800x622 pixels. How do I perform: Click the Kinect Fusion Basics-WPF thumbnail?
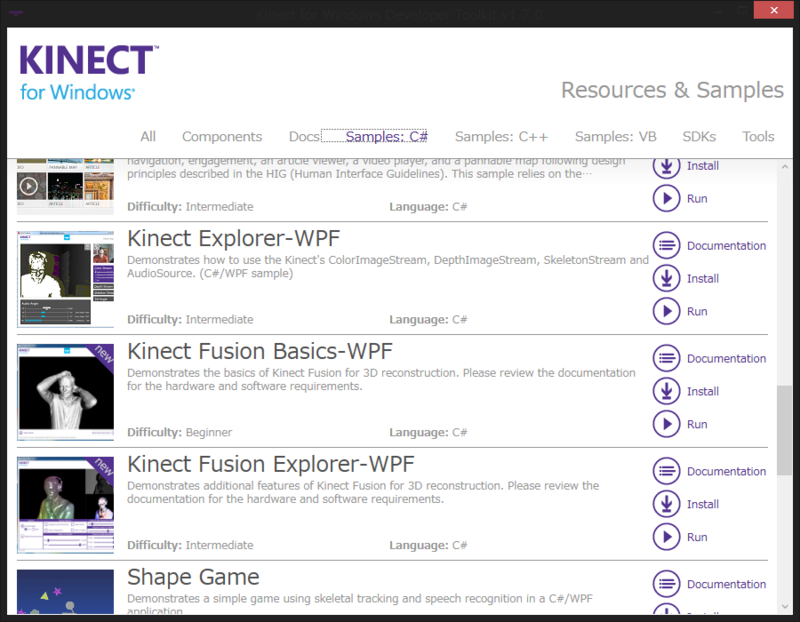click(x=65, y=392)
